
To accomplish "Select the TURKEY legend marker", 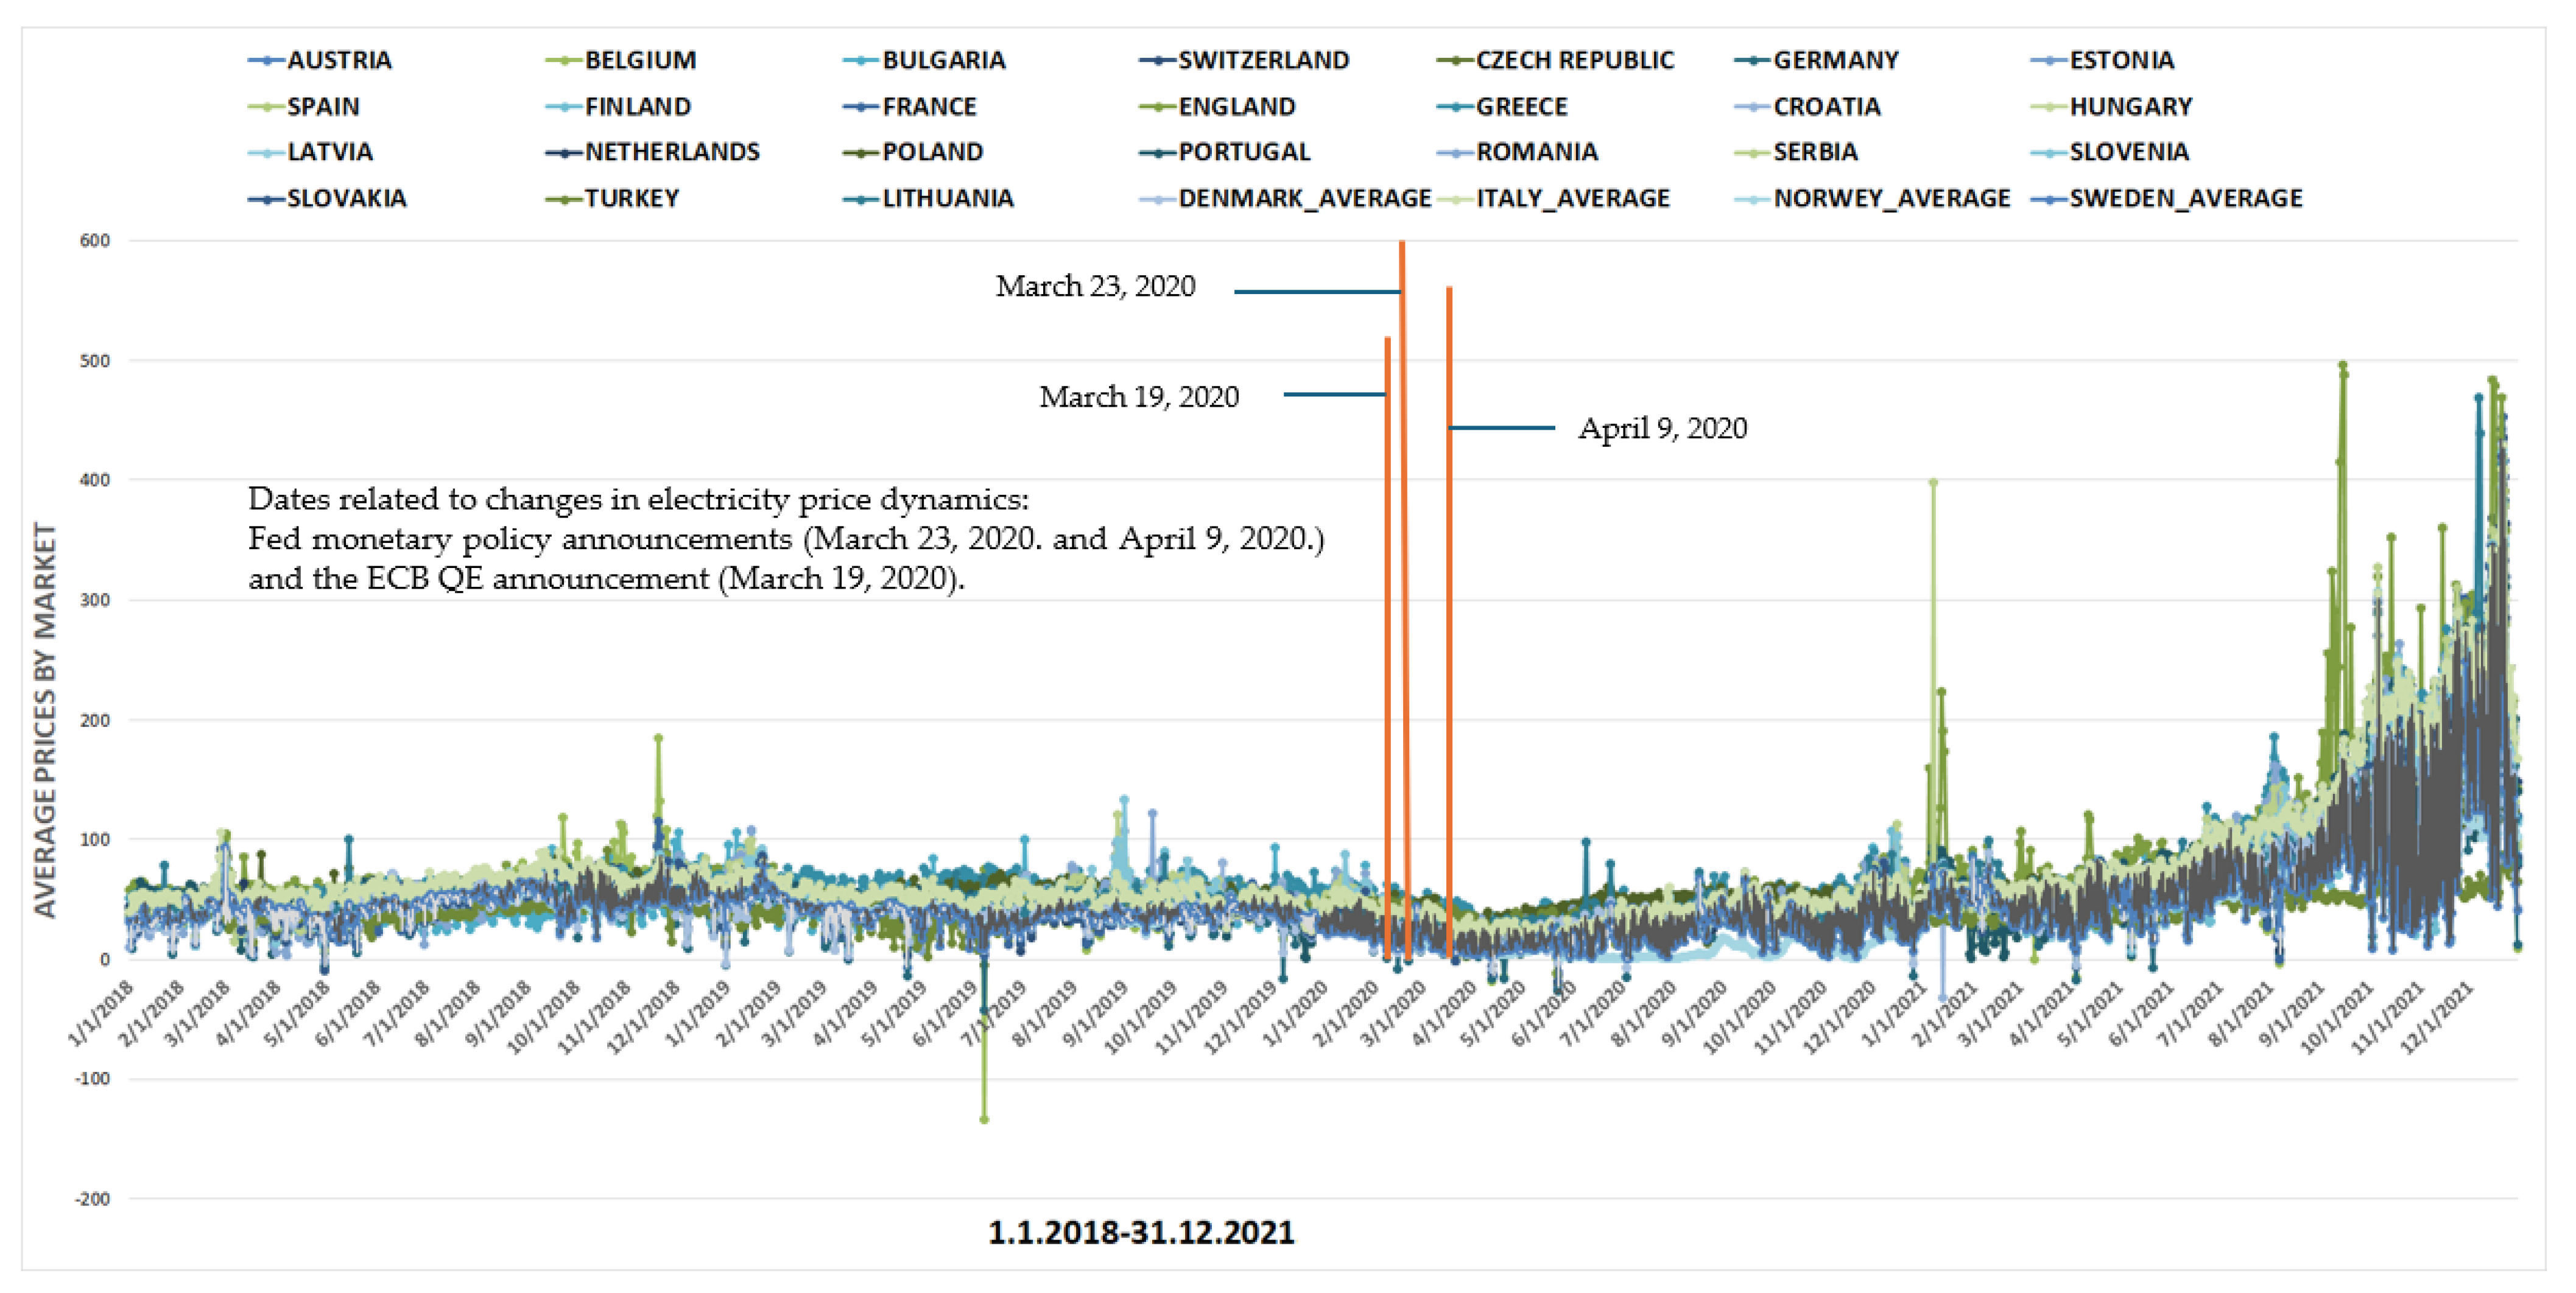I will pos(564,199).
